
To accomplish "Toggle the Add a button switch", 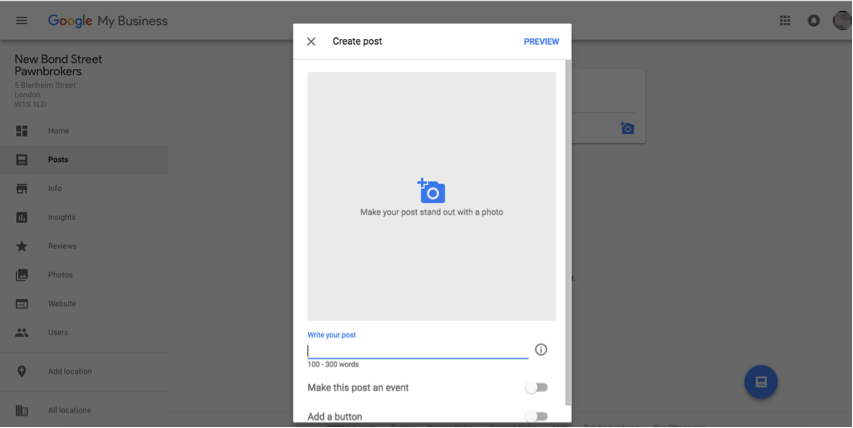I will click(x=536, y=416).
